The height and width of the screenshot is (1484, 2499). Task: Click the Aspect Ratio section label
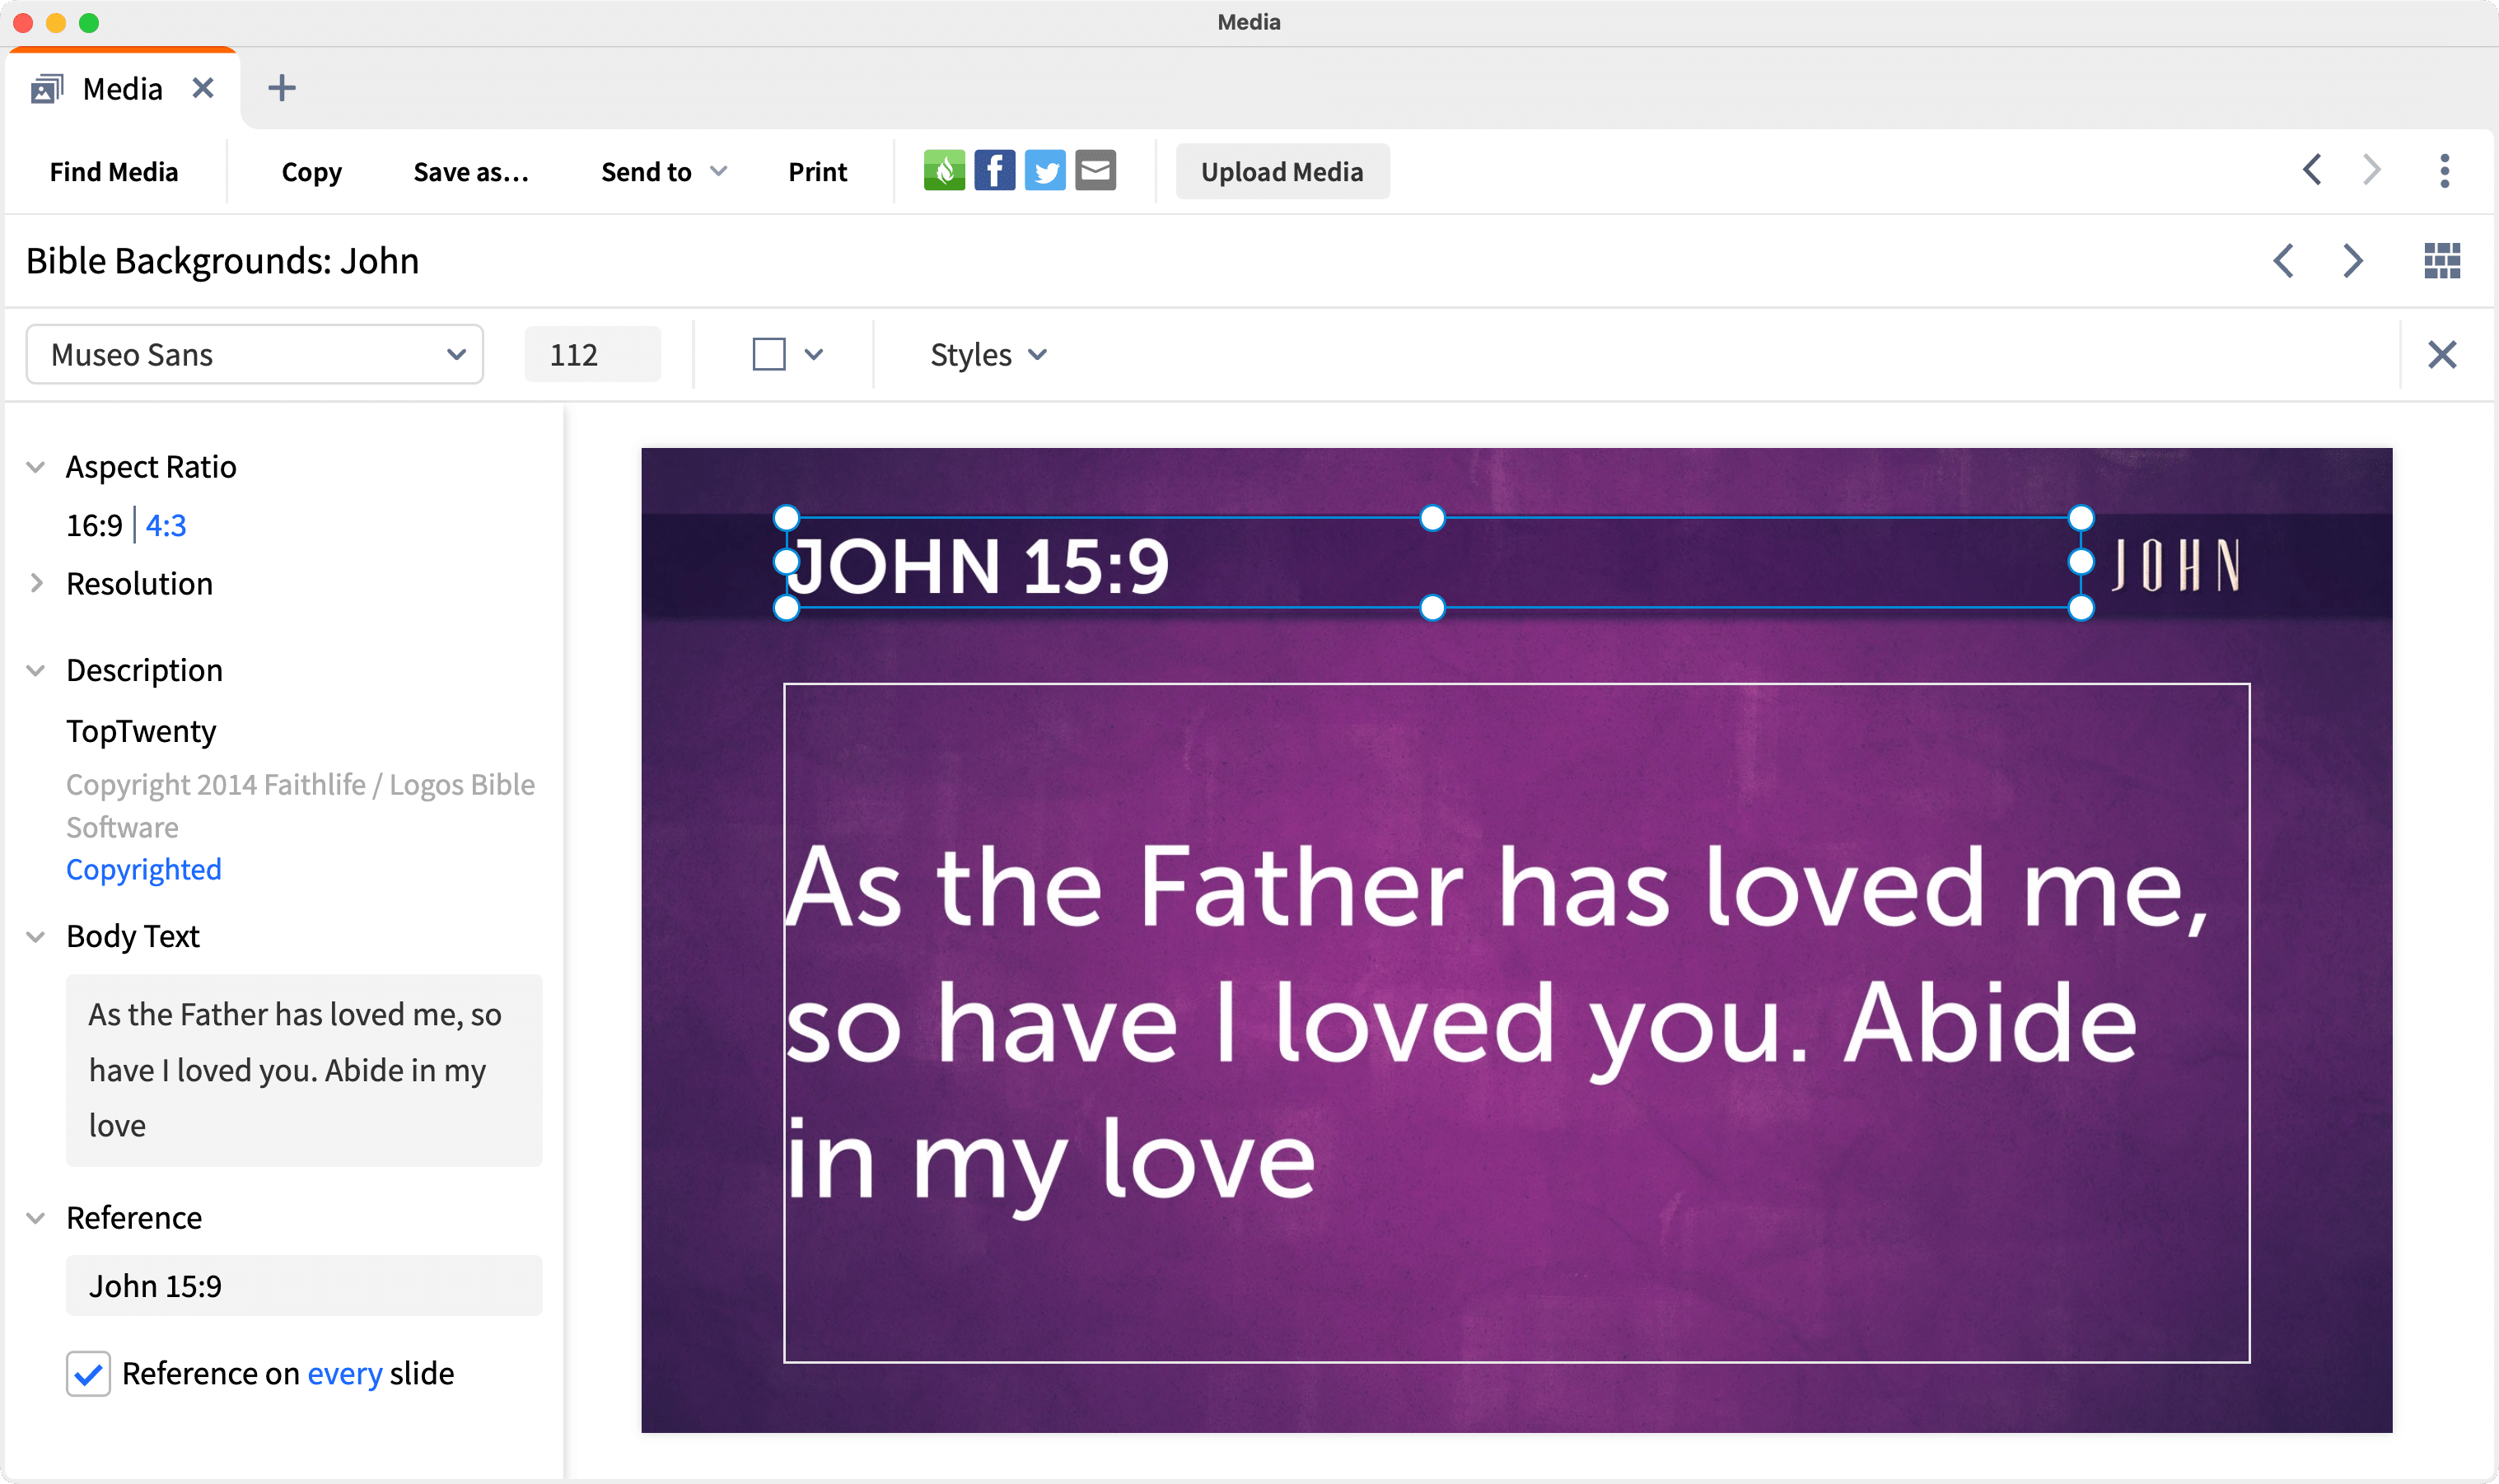(151, 467)
